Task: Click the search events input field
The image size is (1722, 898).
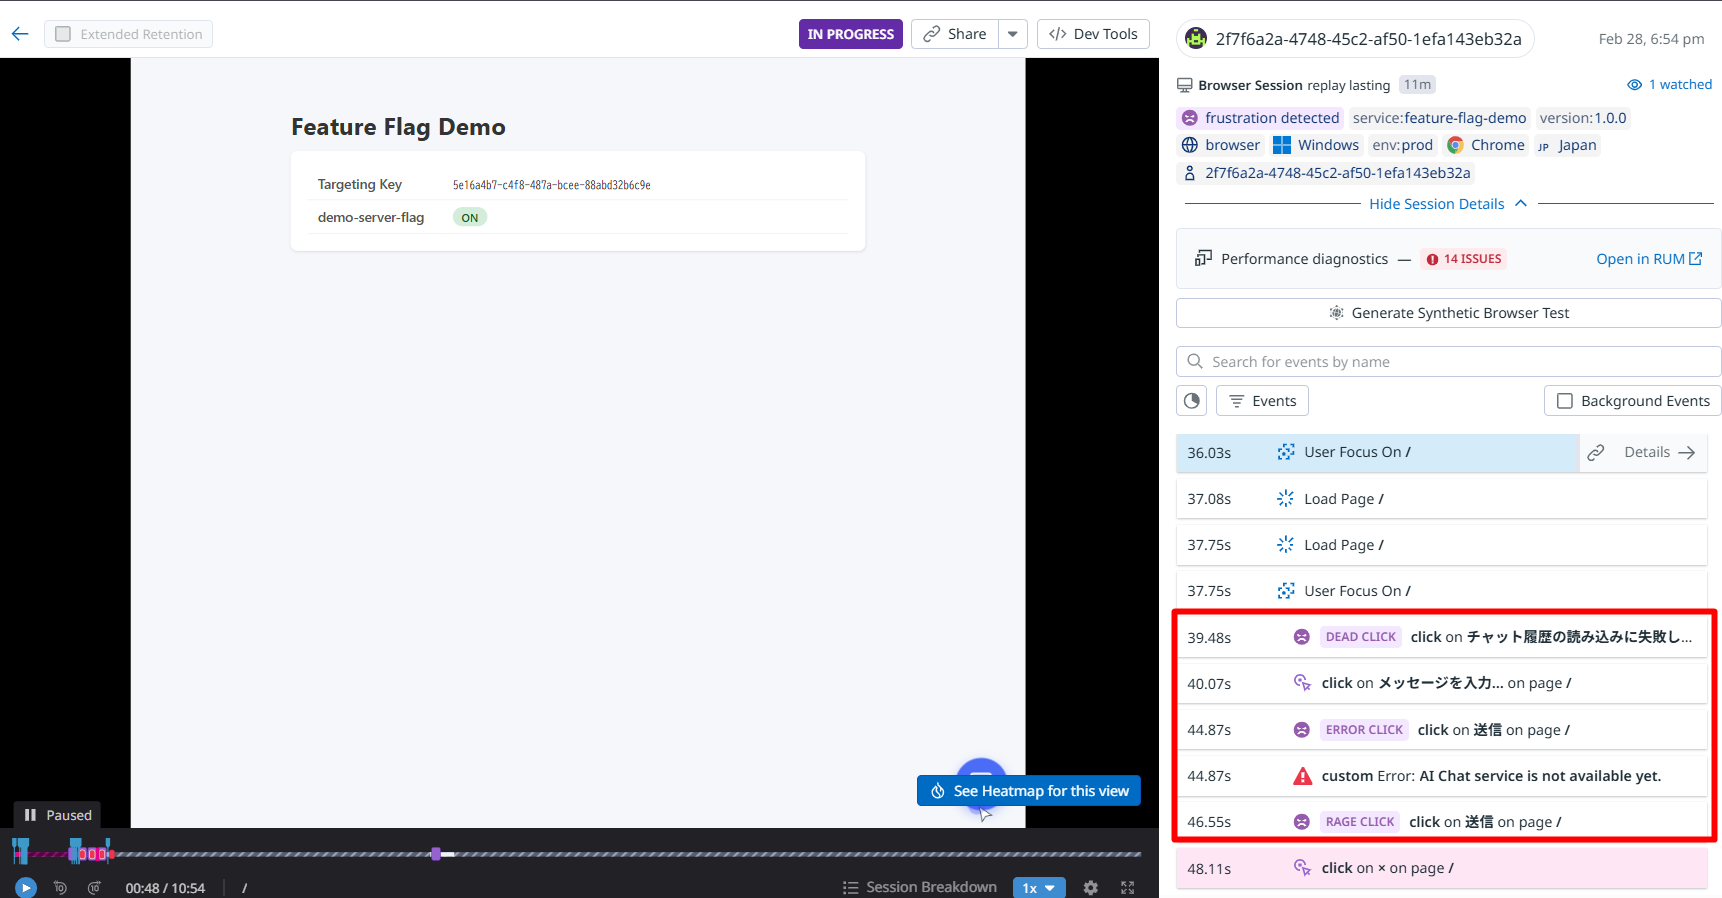Action: pos(1450,362)
